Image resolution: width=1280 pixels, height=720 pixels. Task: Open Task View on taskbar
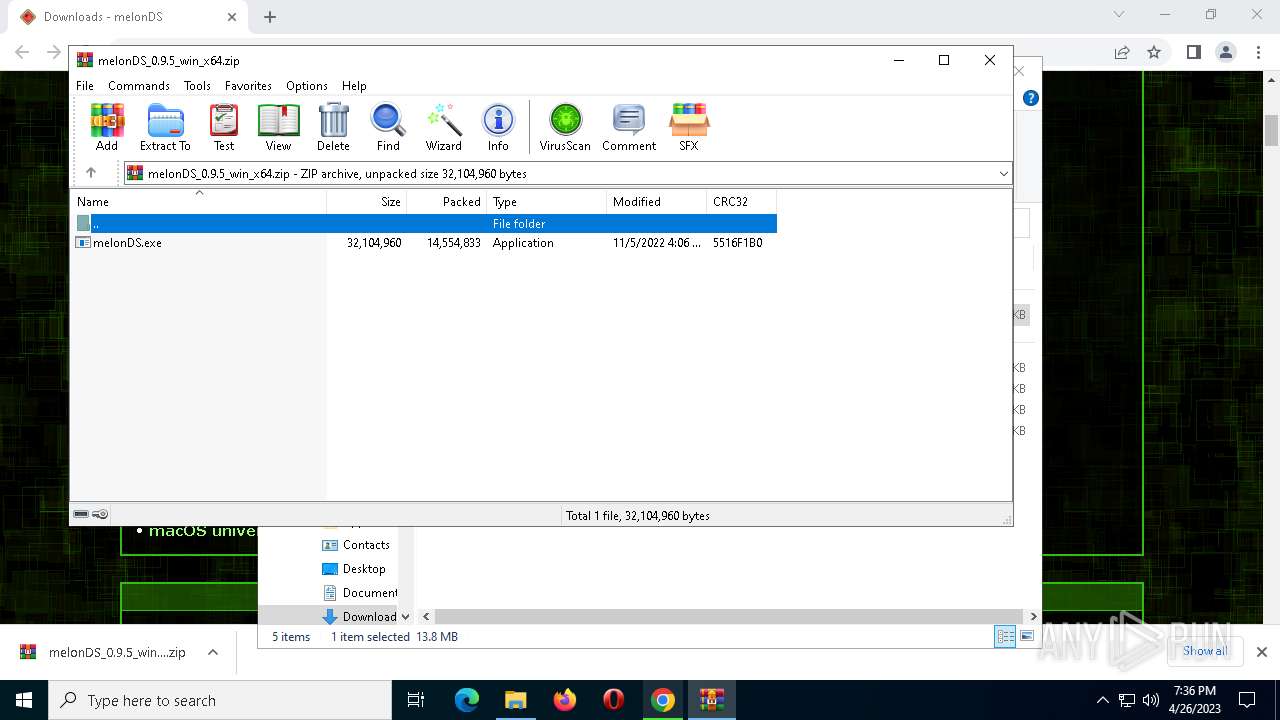416,700
